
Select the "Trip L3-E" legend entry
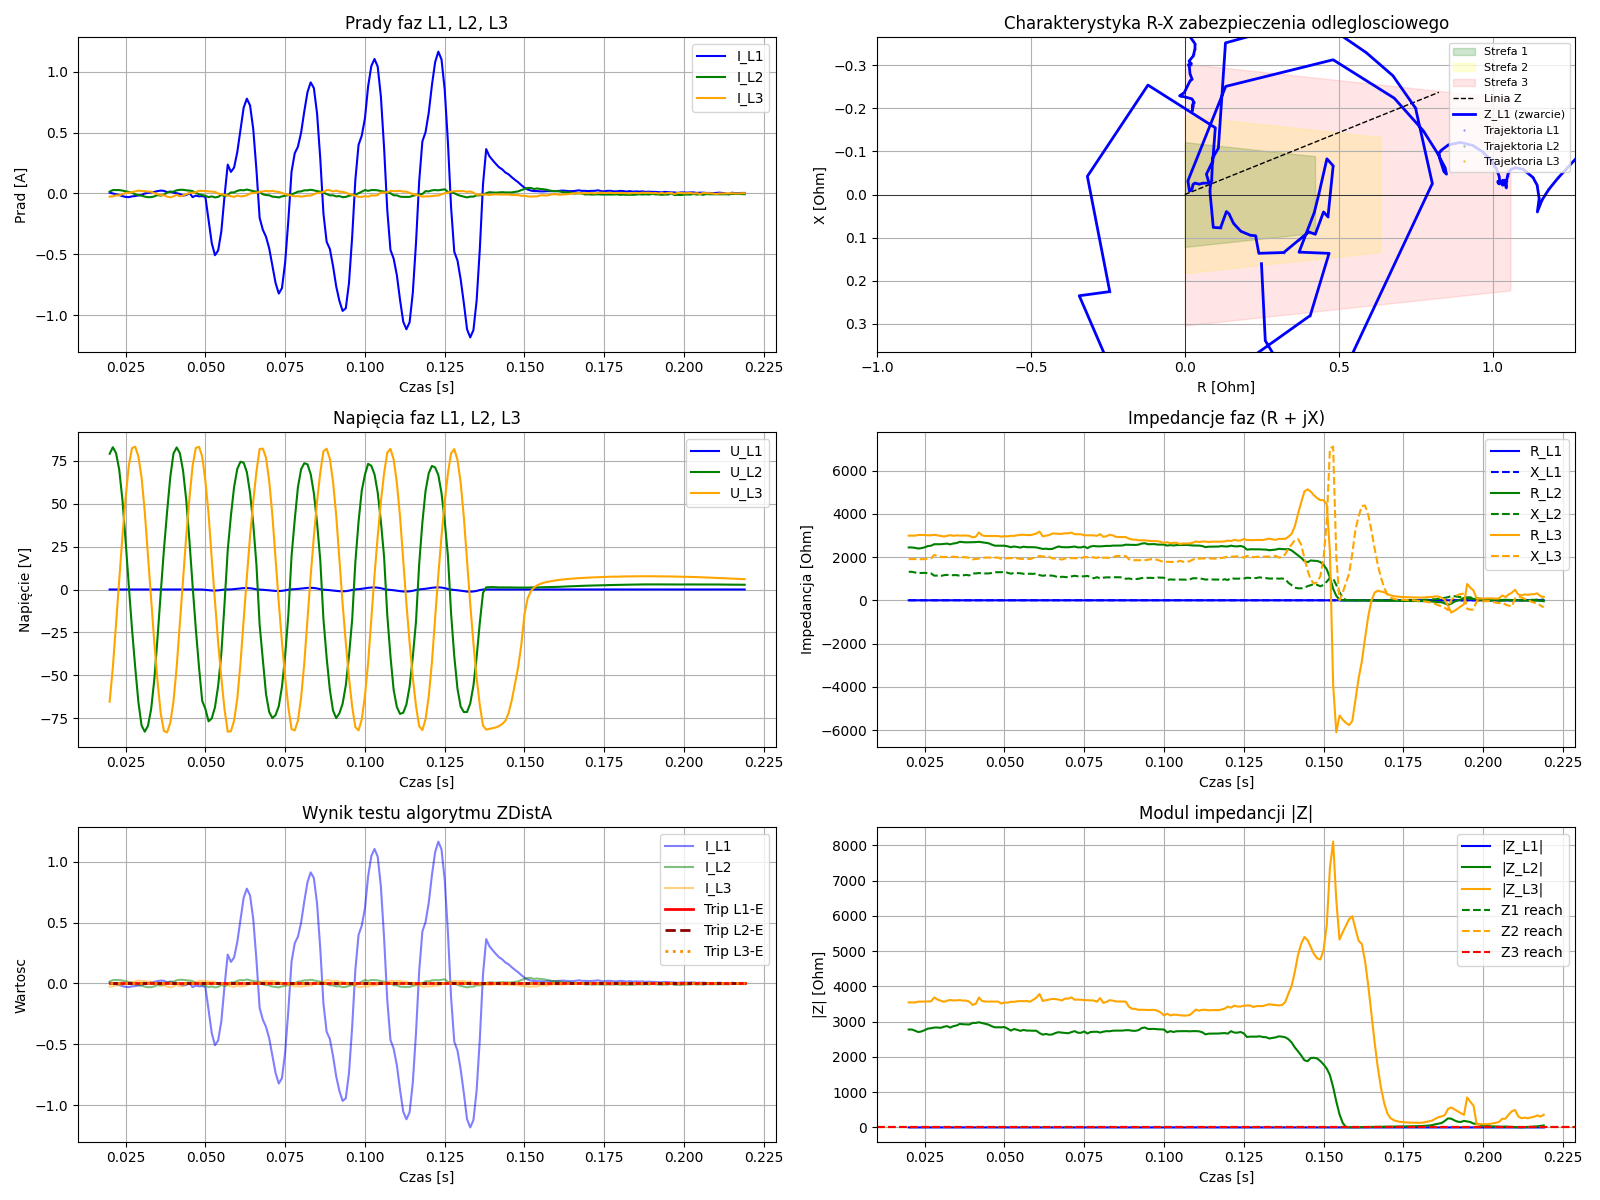point(733,951)
